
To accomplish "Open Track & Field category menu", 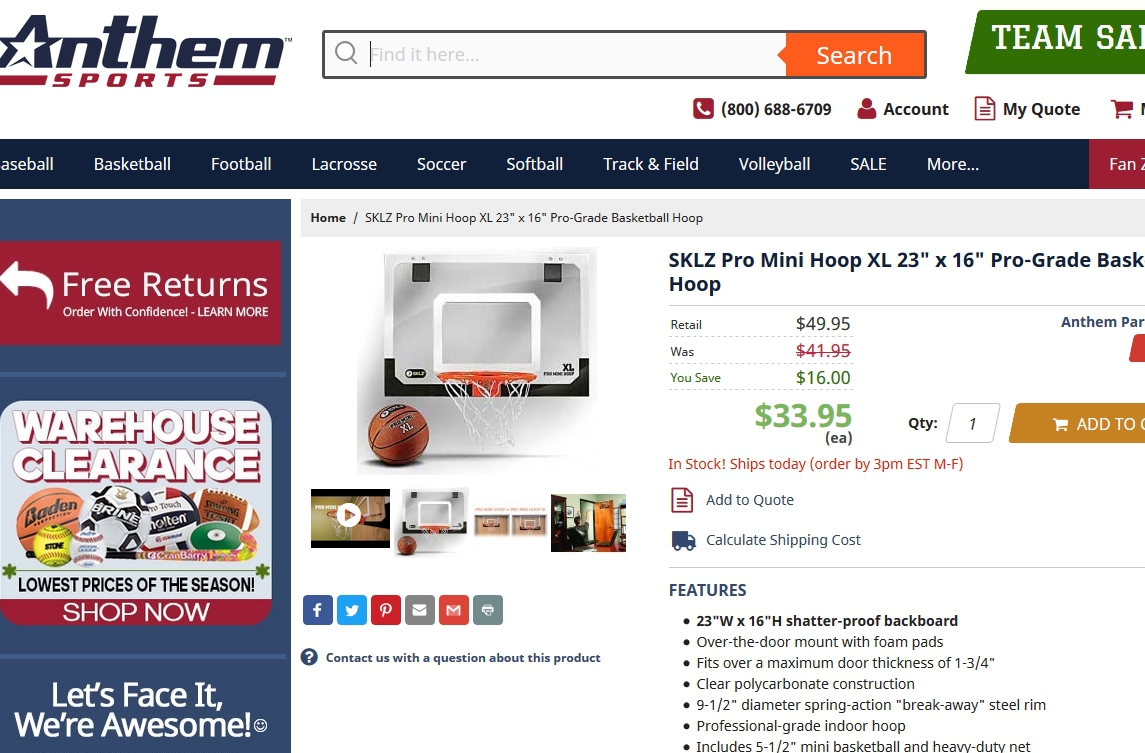I will (x=651, y=164).
